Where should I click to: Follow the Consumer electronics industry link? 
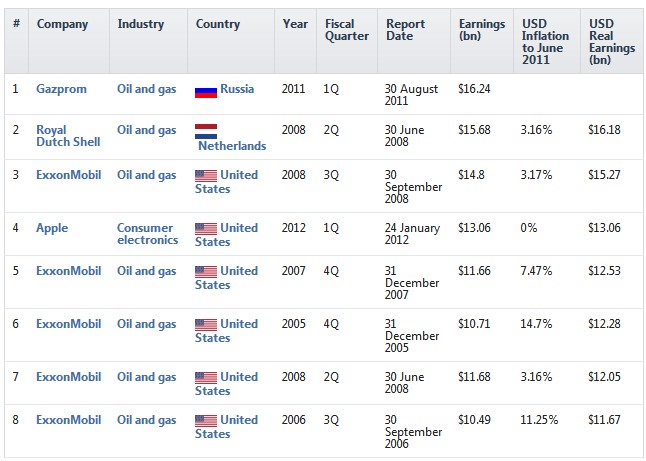(147, 234)
